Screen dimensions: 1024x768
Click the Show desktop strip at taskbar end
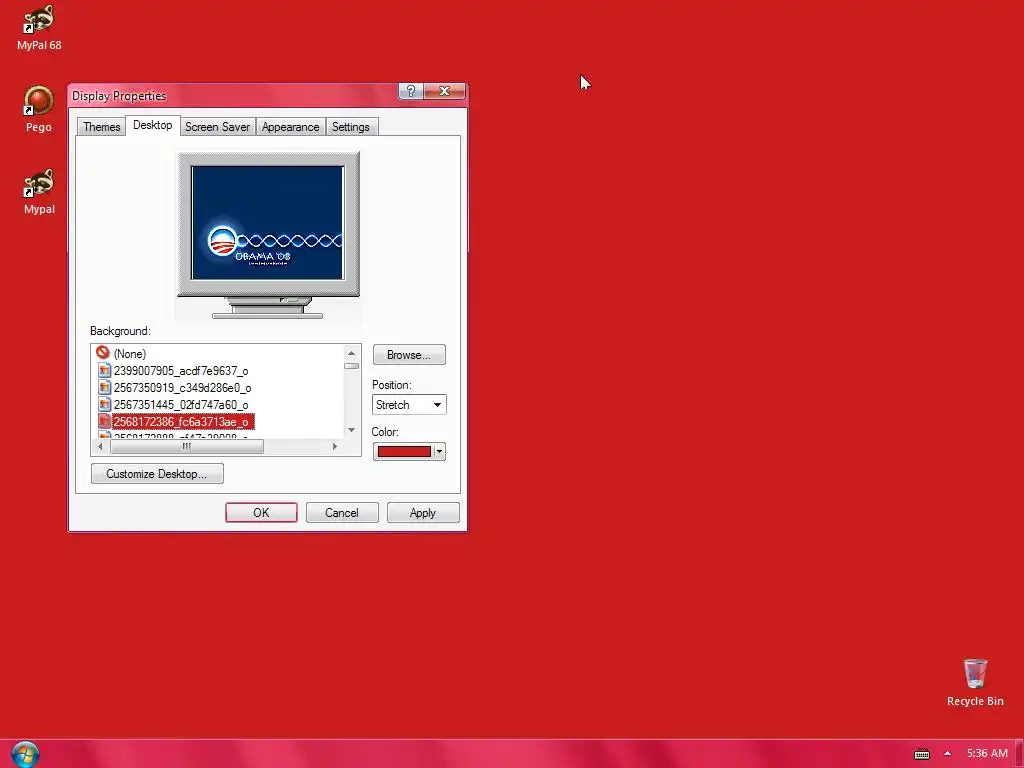coord(1019,754)
